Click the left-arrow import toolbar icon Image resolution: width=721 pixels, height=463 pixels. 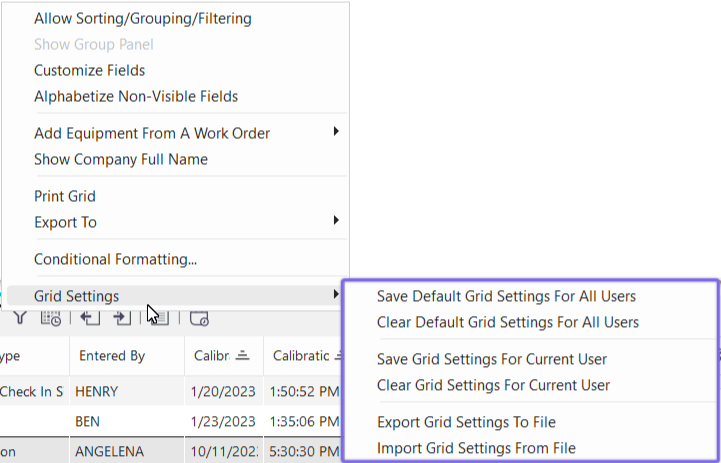[x=90, y=318]
